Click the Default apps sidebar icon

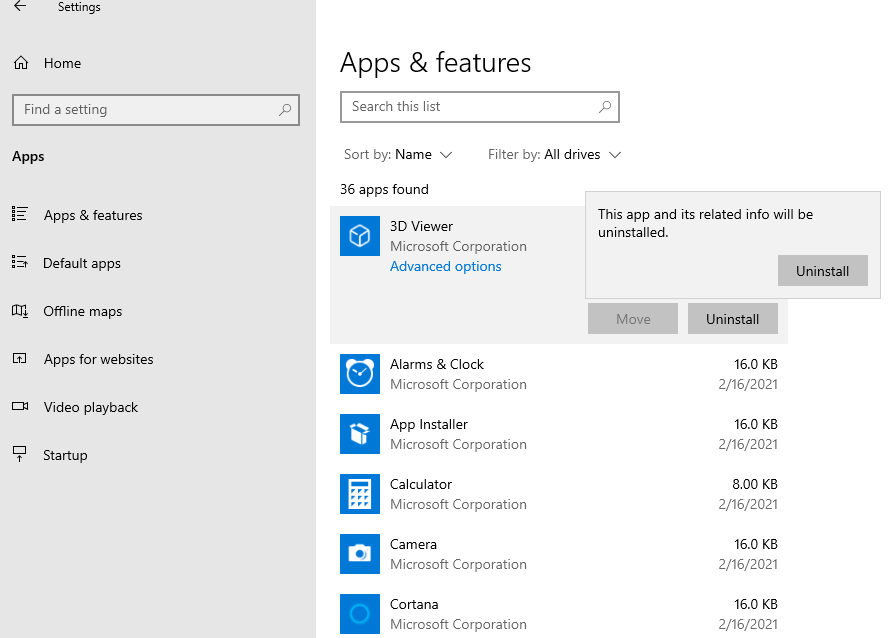19,262
